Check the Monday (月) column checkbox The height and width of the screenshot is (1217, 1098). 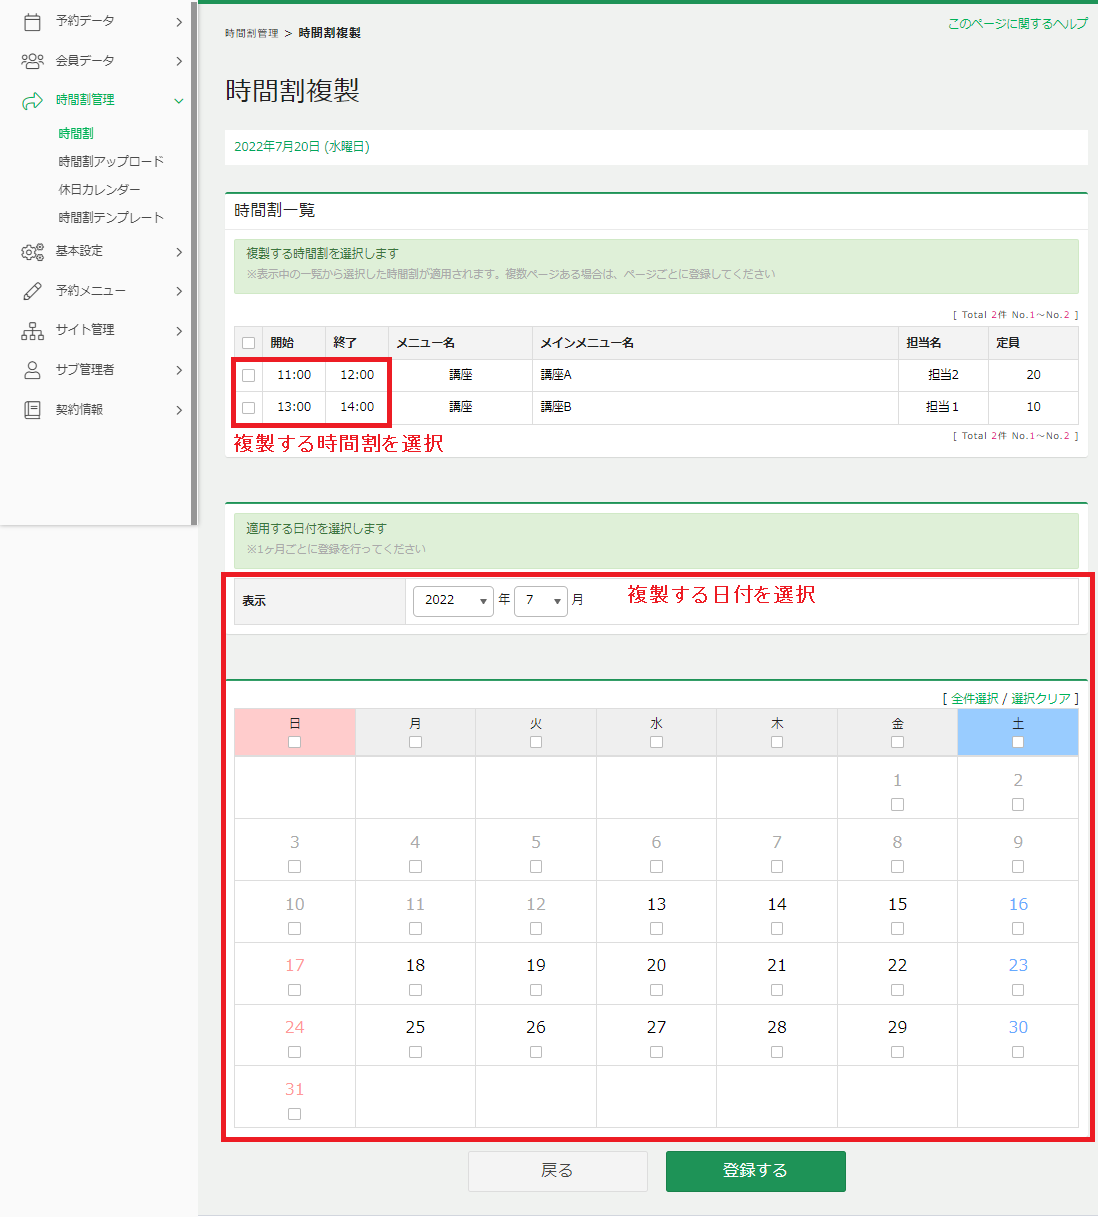(415, 742)
